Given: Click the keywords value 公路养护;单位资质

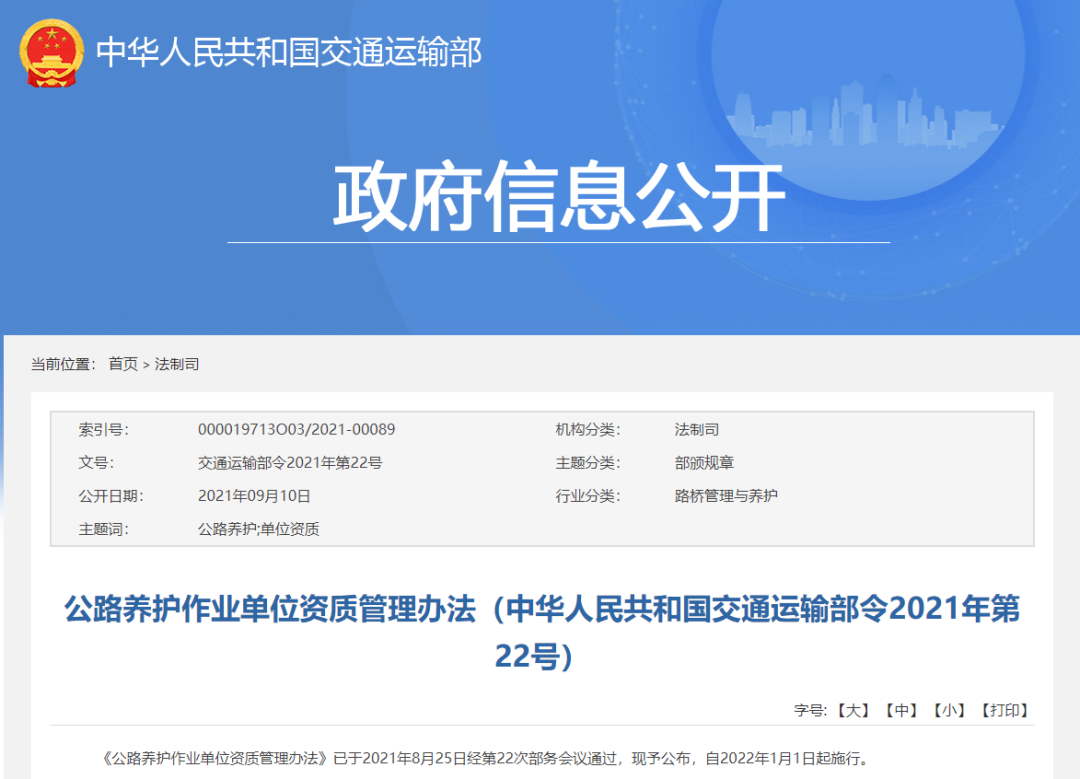Looking at the screenshot, I should pos(258,529).
